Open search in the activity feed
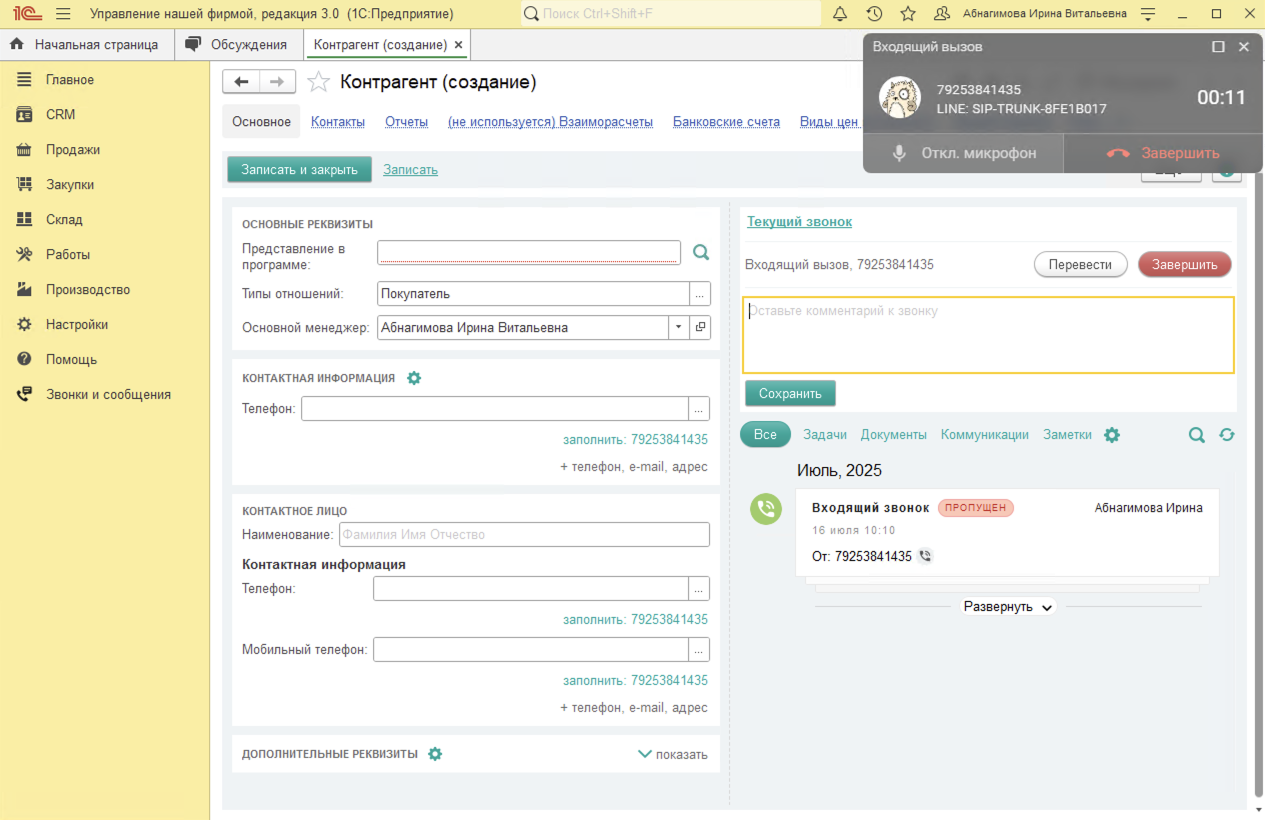Screen dimensions: 1265x820 coord(1196,435)
